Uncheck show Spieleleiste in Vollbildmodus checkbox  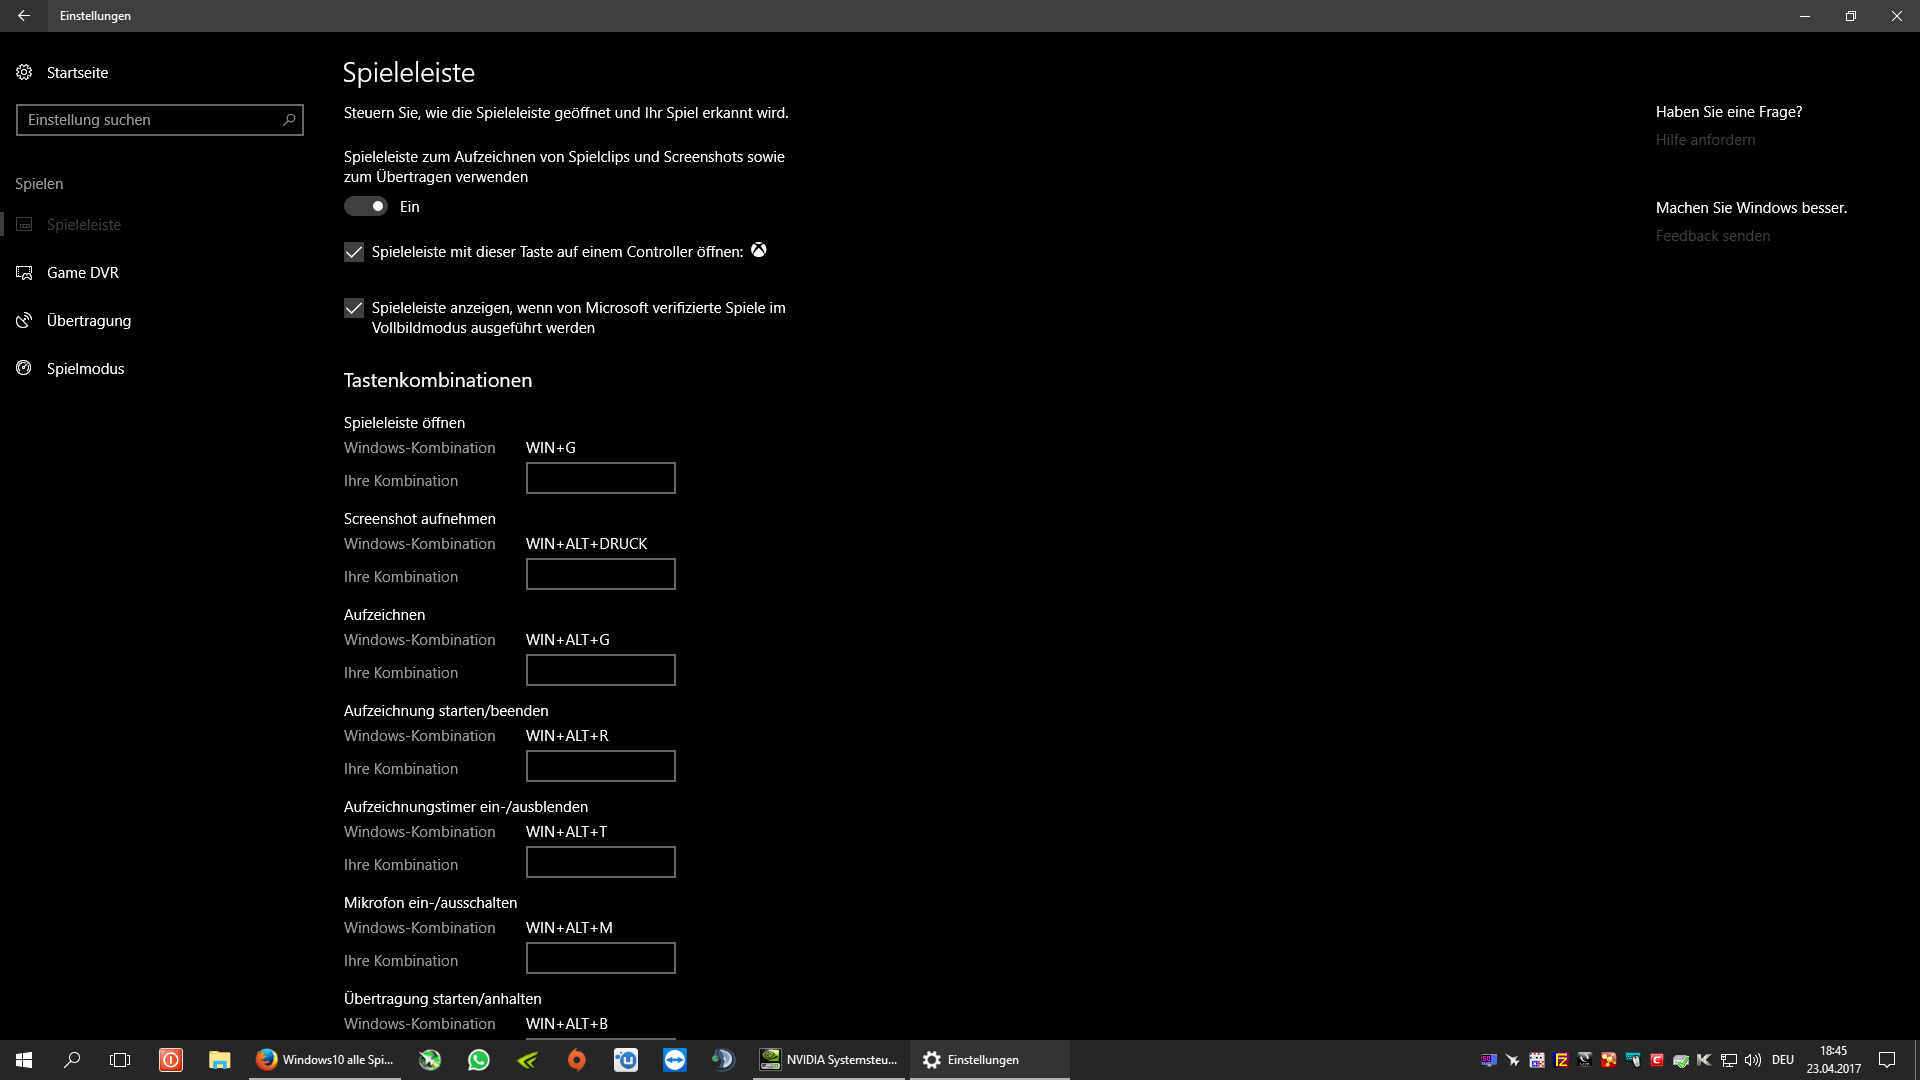(x=354, y=308)
